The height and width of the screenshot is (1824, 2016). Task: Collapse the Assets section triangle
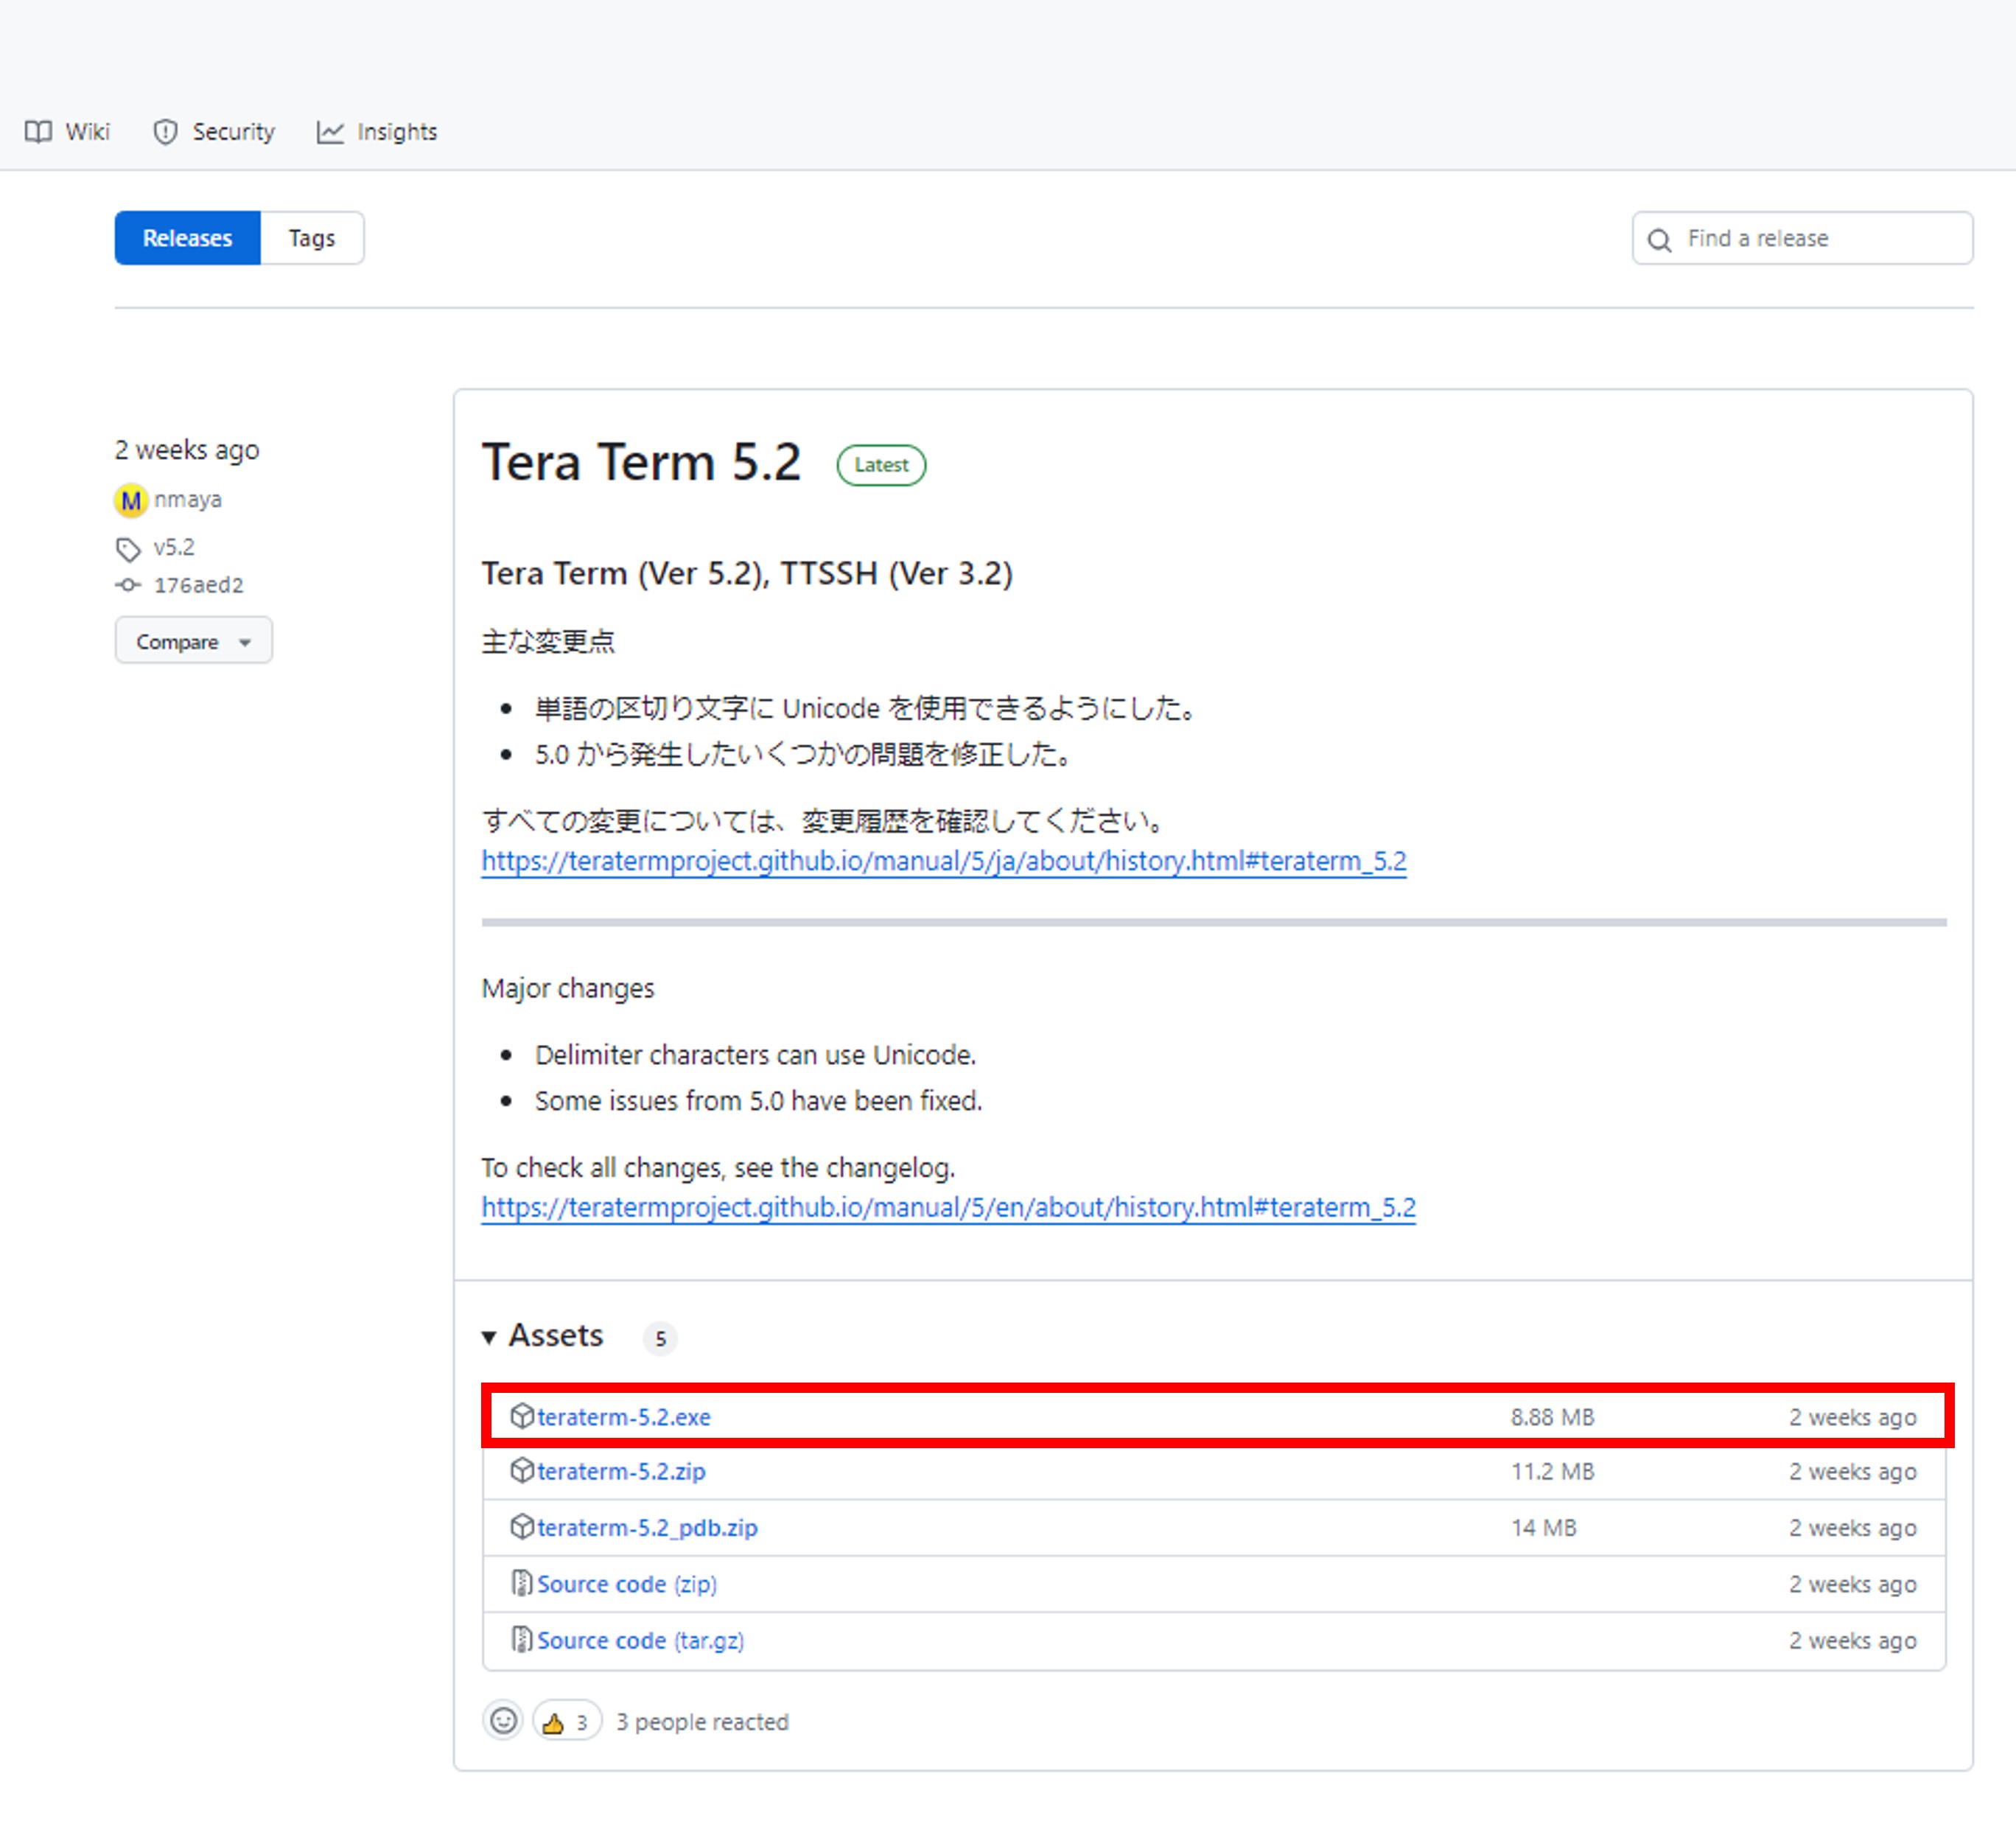click(489, 1337)
